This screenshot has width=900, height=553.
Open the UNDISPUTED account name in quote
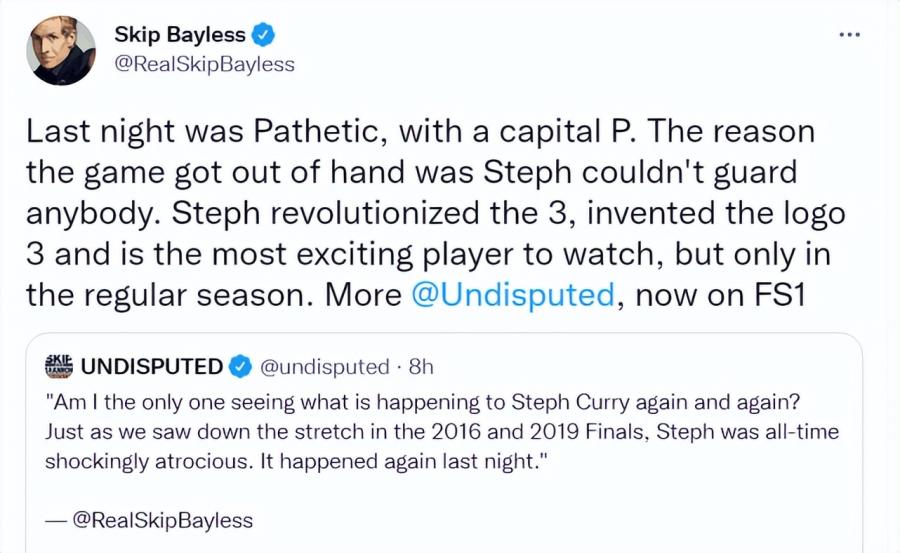pyautogui.click(x=152, y=366)
